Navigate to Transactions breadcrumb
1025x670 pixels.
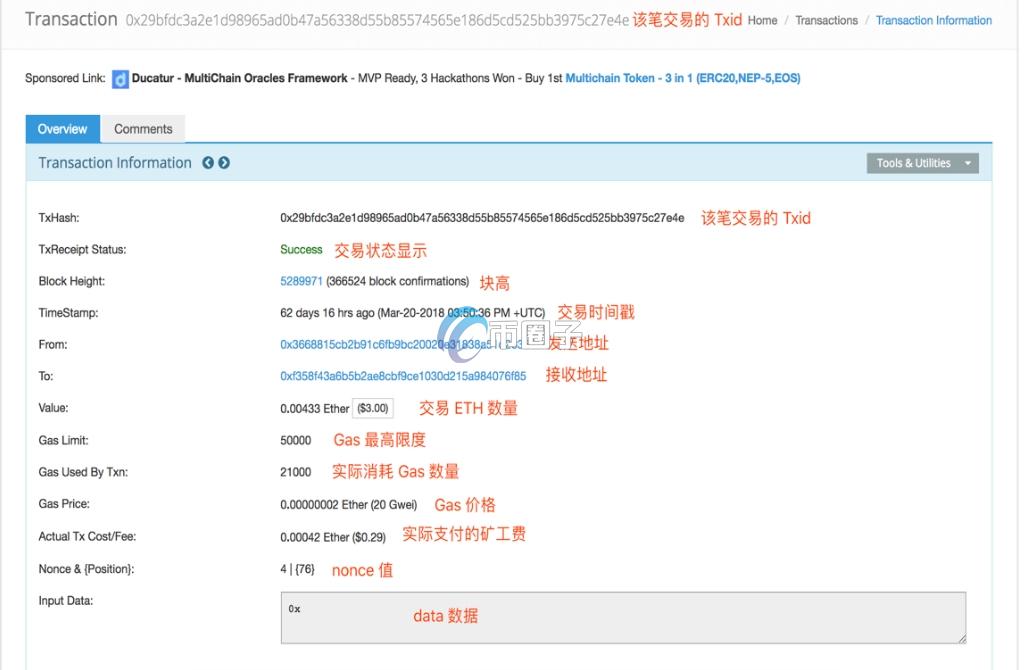826,20
